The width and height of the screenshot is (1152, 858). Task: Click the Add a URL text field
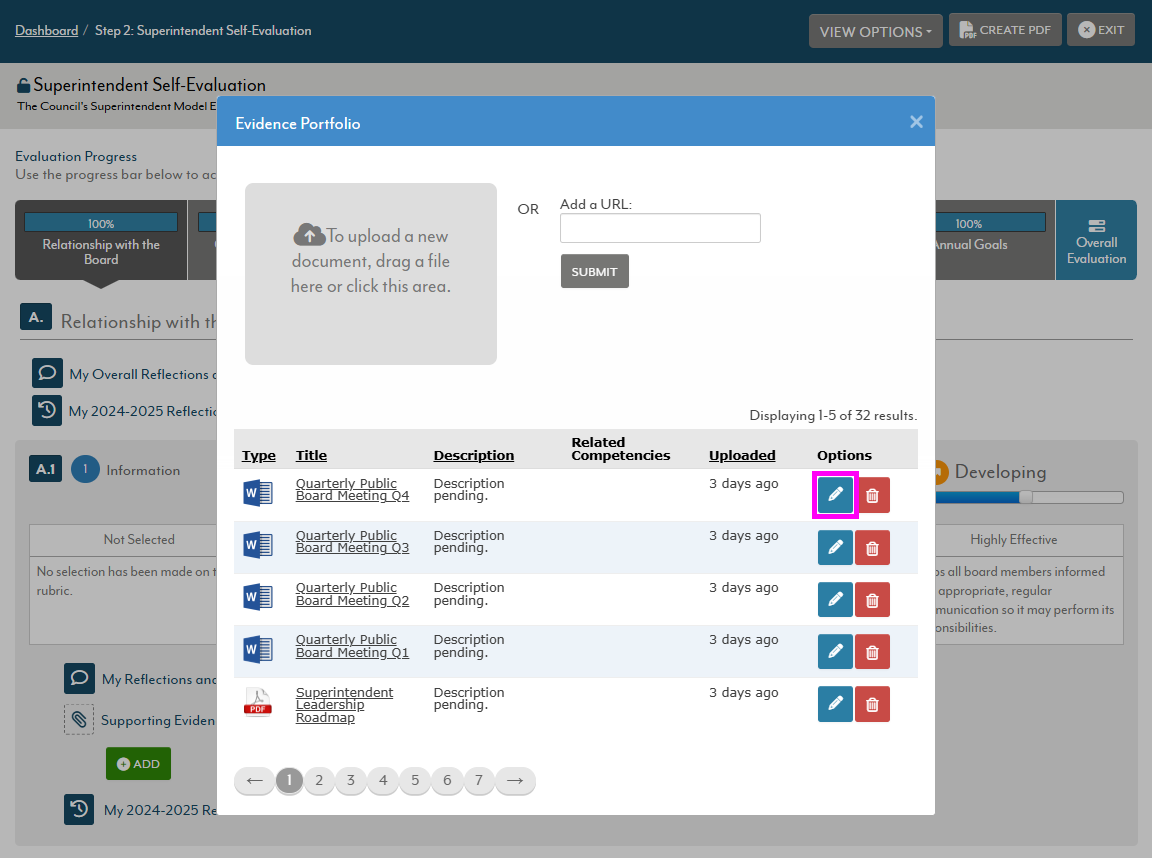tap(660, 228)
